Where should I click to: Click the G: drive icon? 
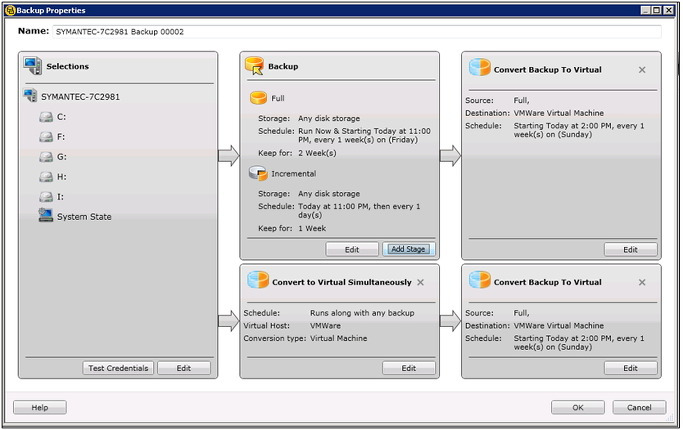tap(46, 157)
